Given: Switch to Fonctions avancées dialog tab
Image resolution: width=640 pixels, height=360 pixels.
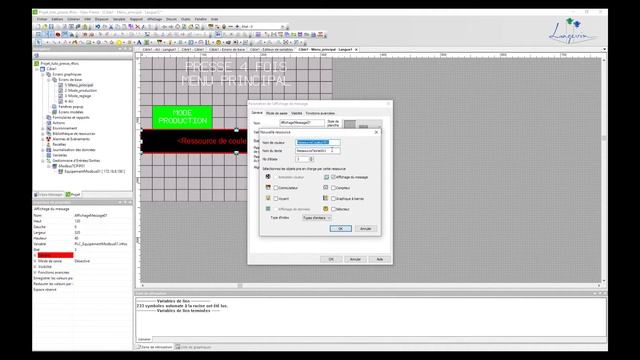Looking at the screenshot, I should (320, 113).
